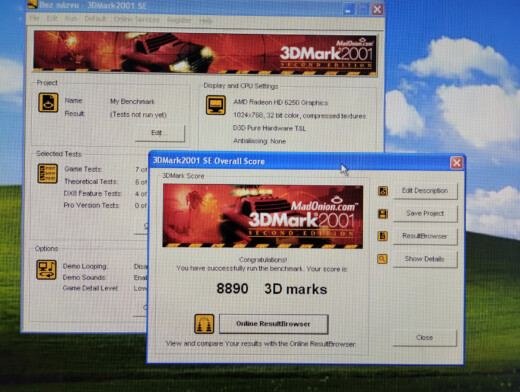The height and width of the screenshot is (392, 520).
Task: Click the floppy Save Project icon
Action: click(383, 214)
